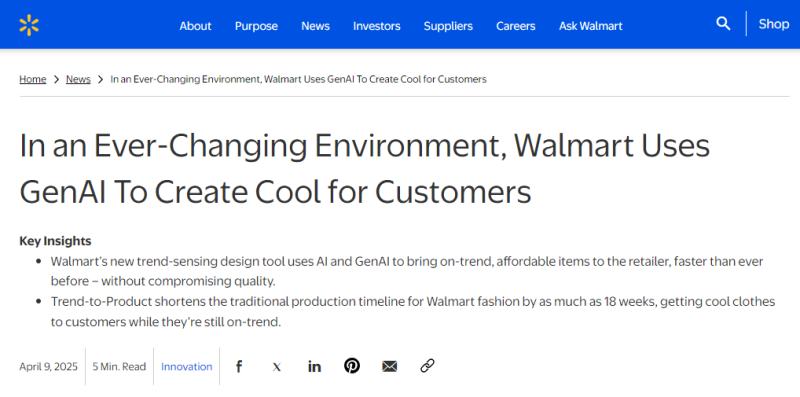
Task: Pin article on Pinterest
Action: coord(352,366)
